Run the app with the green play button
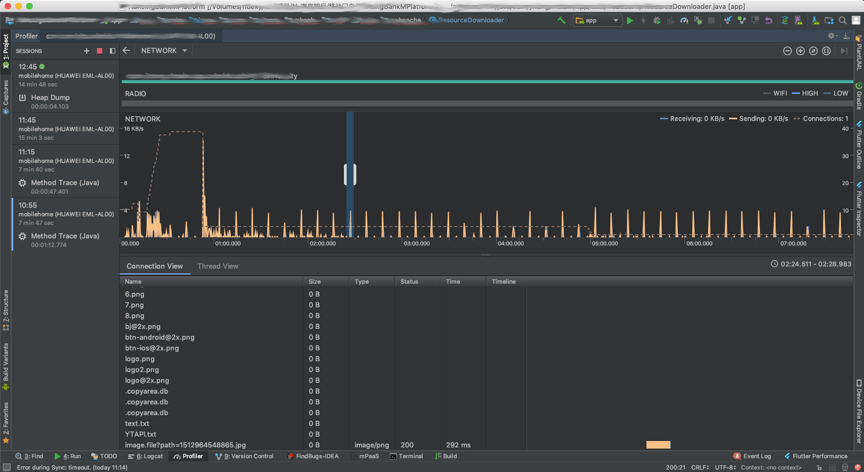The width and height of the screenshot is (864, 472). (630, 20)
